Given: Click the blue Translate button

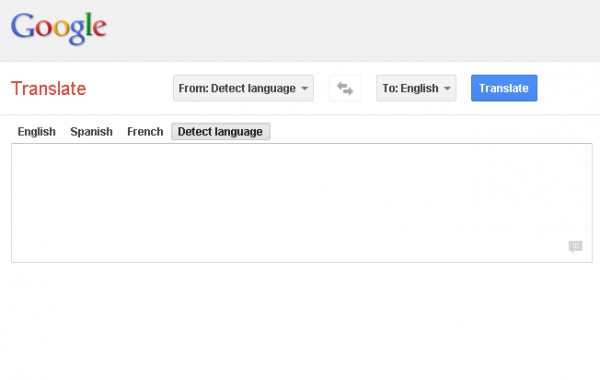Looking at the screenshot, I should [x=504, y=88].
